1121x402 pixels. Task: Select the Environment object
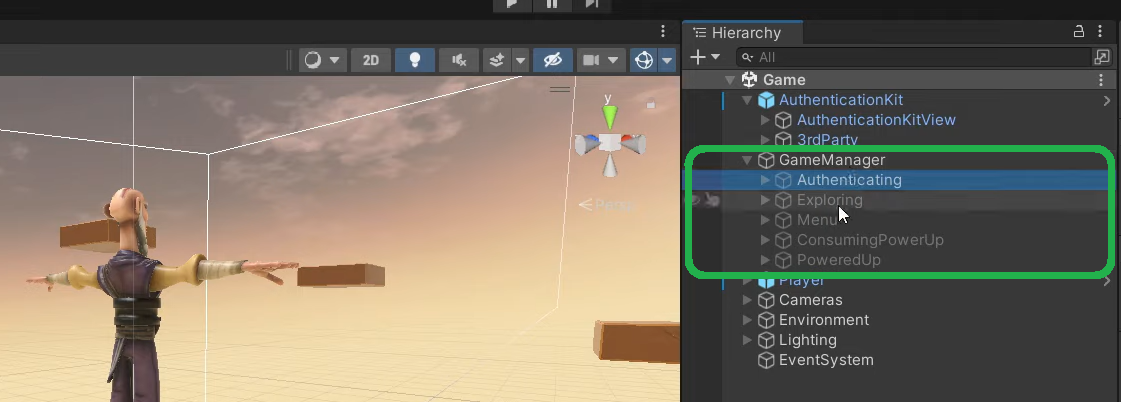click(824, 320)
